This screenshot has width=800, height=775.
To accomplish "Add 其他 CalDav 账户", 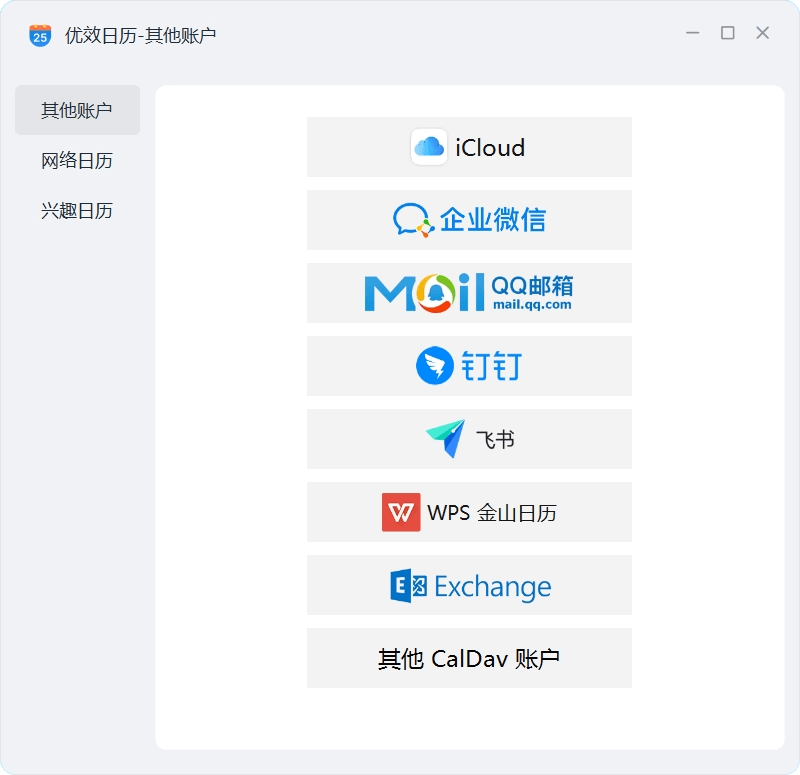I will [x=469, y=658].
